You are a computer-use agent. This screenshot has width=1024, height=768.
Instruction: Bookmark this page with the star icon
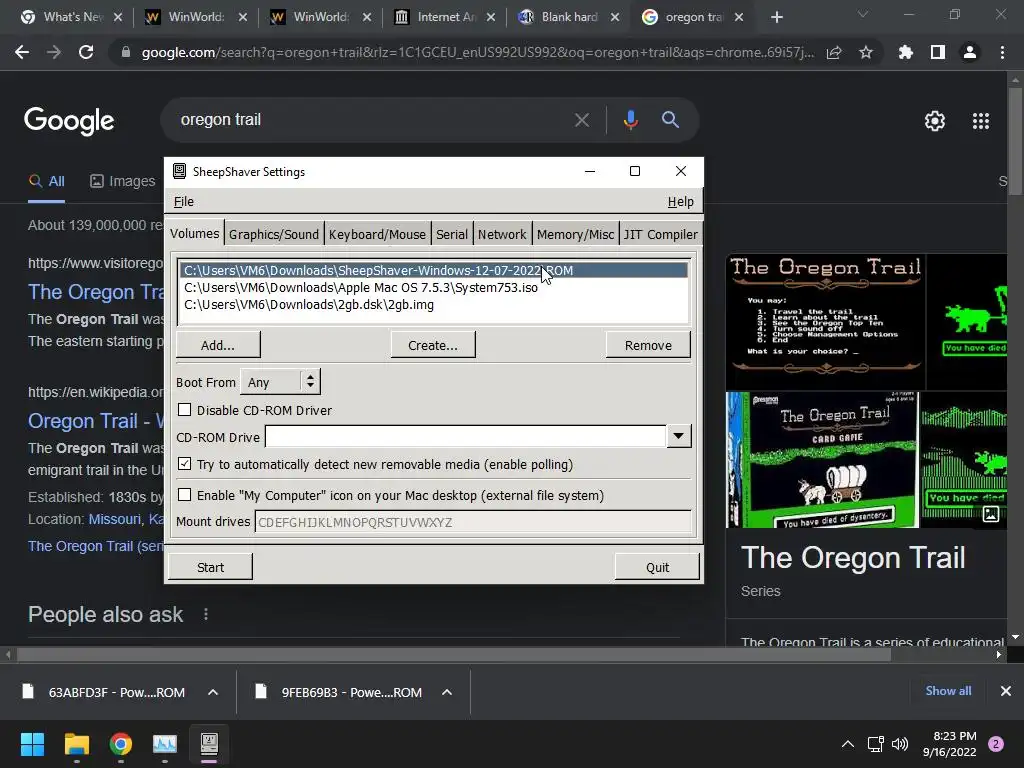pos(866,52)
